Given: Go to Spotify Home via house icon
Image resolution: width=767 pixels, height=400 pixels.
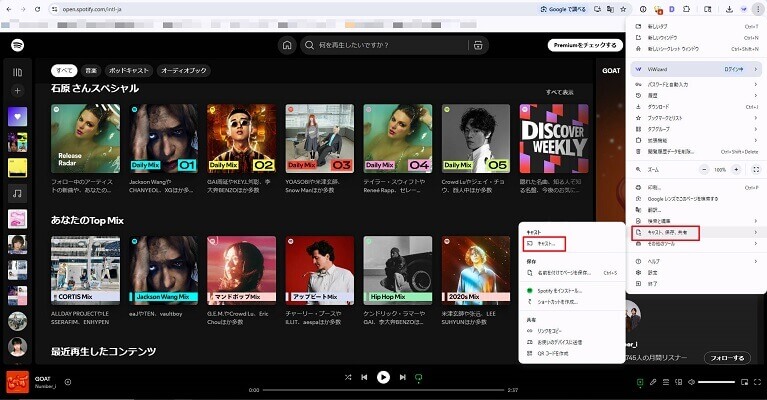Looking at the screenshot, I should click(x=287, y=45).
